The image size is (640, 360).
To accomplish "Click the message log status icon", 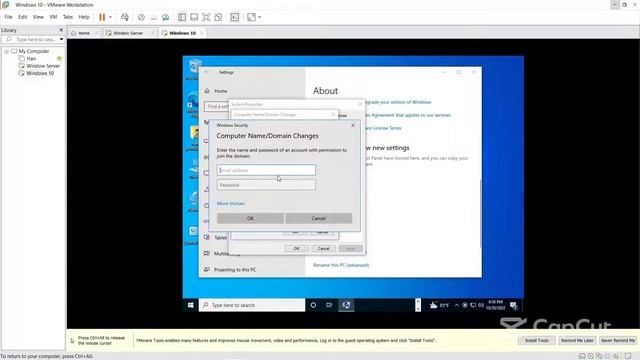I will coord(628,356).
